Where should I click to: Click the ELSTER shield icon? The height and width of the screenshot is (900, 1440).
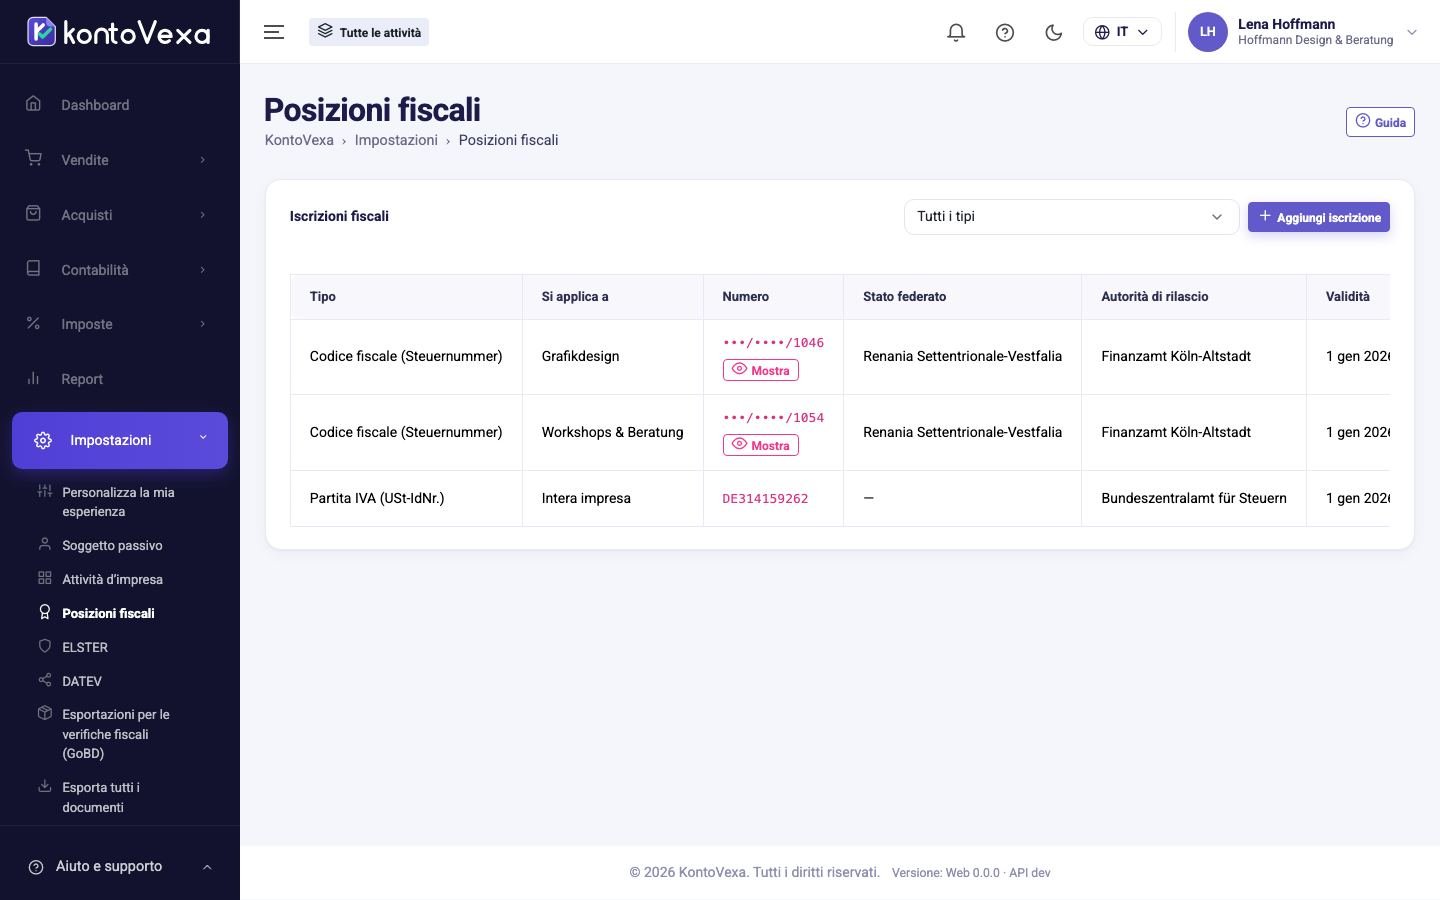(x=44, y=646)
